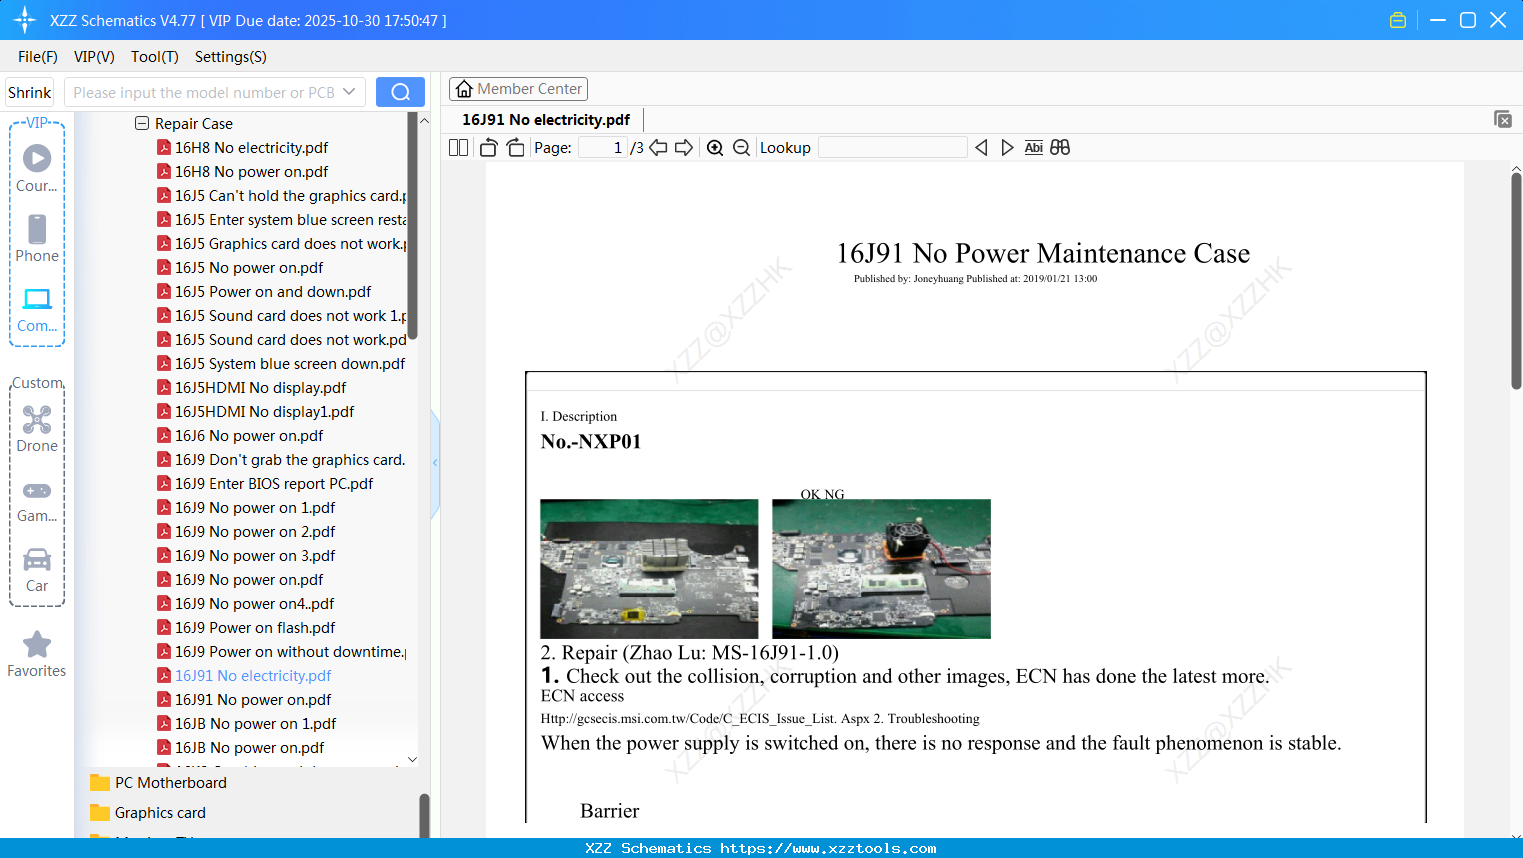Open 16J9 Enter BIOS report PC.pdf
Image resolution: width=1523 pixels, height=858 pixels.
(265, 484)
